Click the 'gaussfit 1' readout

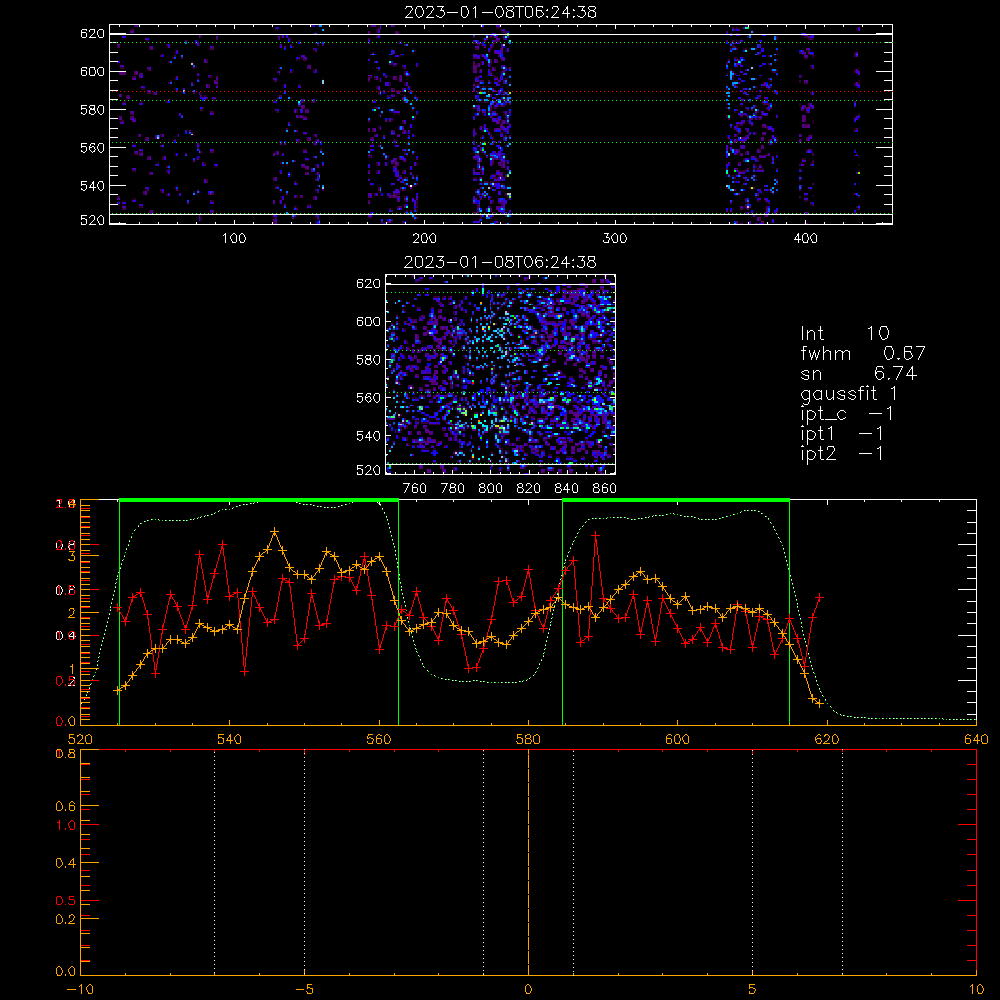(x=849, y=393)
